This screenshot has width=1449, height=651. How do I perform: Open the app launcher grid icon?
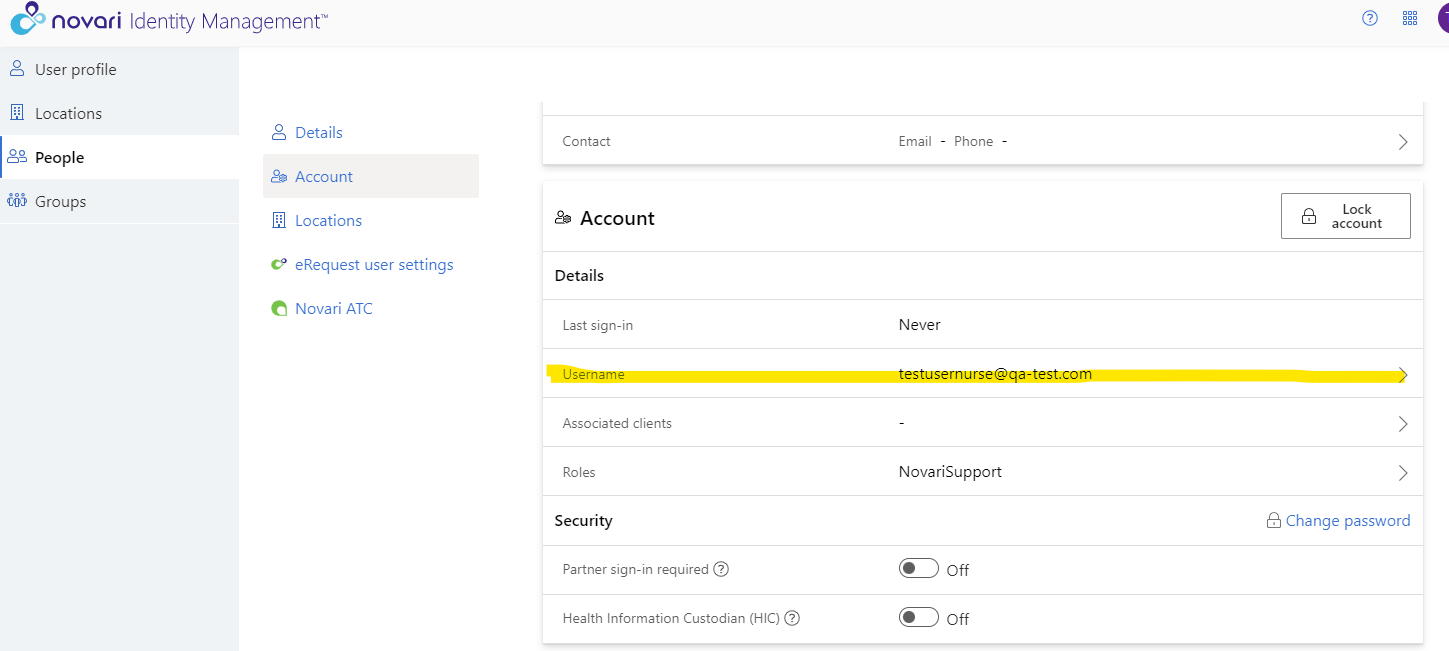(1410, 18)
